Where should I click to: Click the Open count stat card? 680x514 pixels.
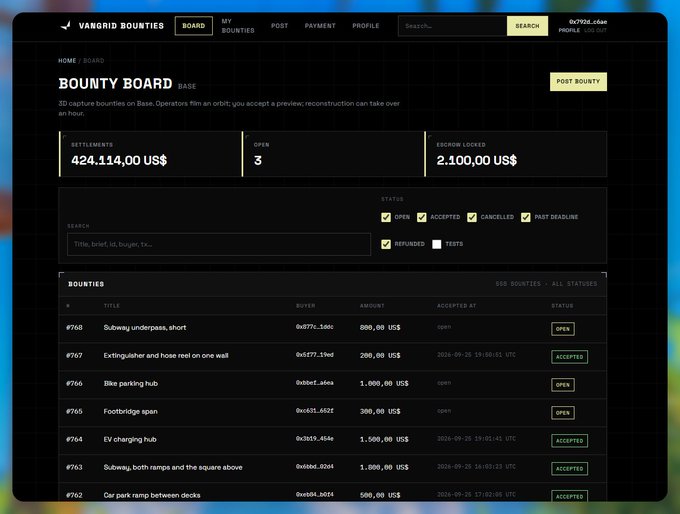click(x=333, y=154)
